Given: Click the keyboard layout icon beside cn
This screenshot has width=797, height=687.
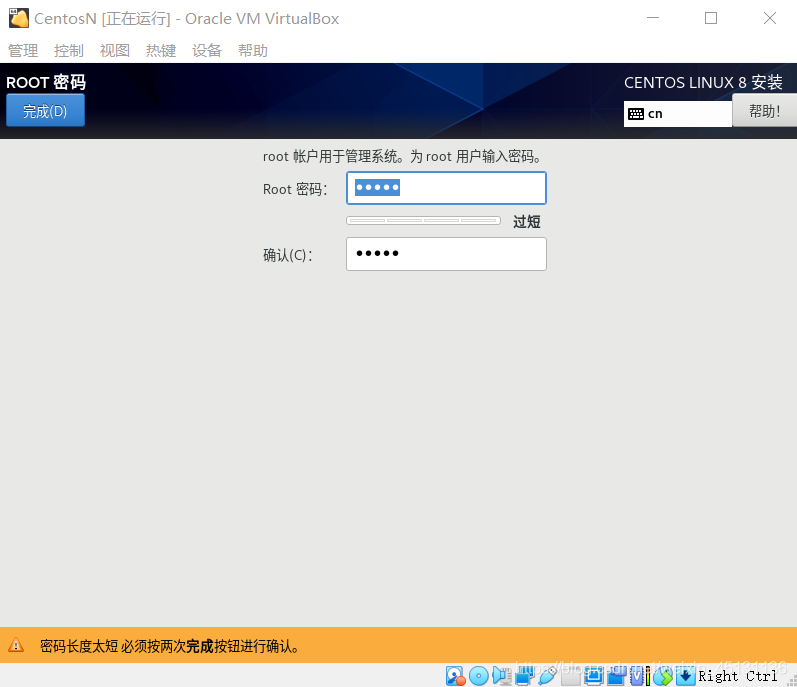Looking at the screenshot, I should (x=636, y=114).
